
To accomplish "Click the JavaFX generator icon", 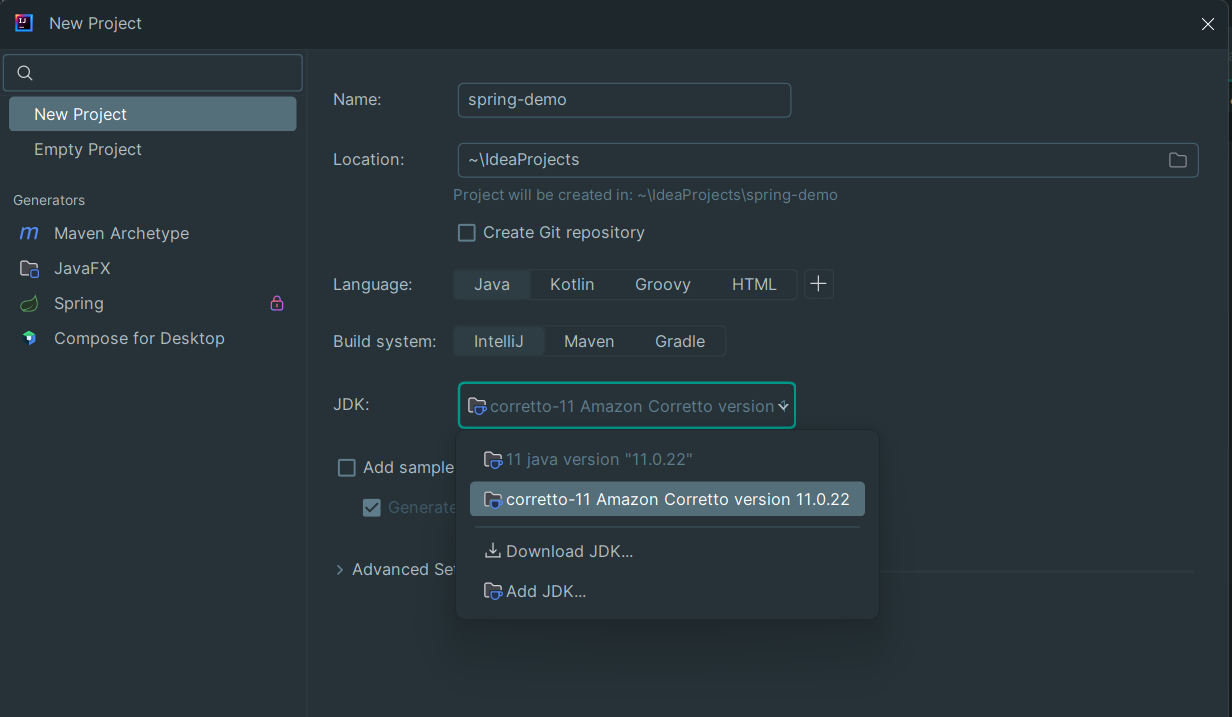I will pos(29,268).
